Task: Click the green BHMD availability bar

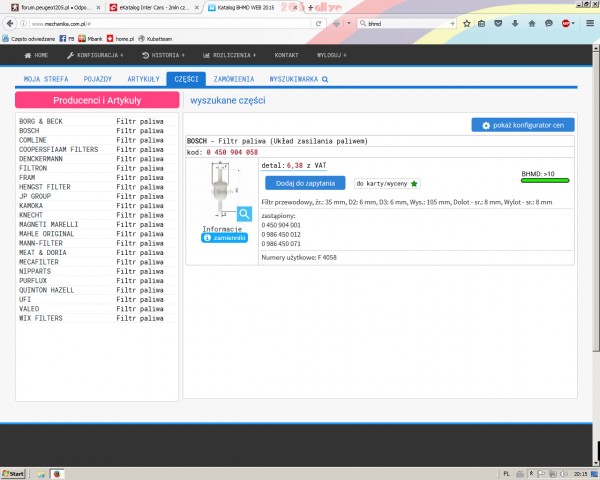Action: [x=545, y=181]
